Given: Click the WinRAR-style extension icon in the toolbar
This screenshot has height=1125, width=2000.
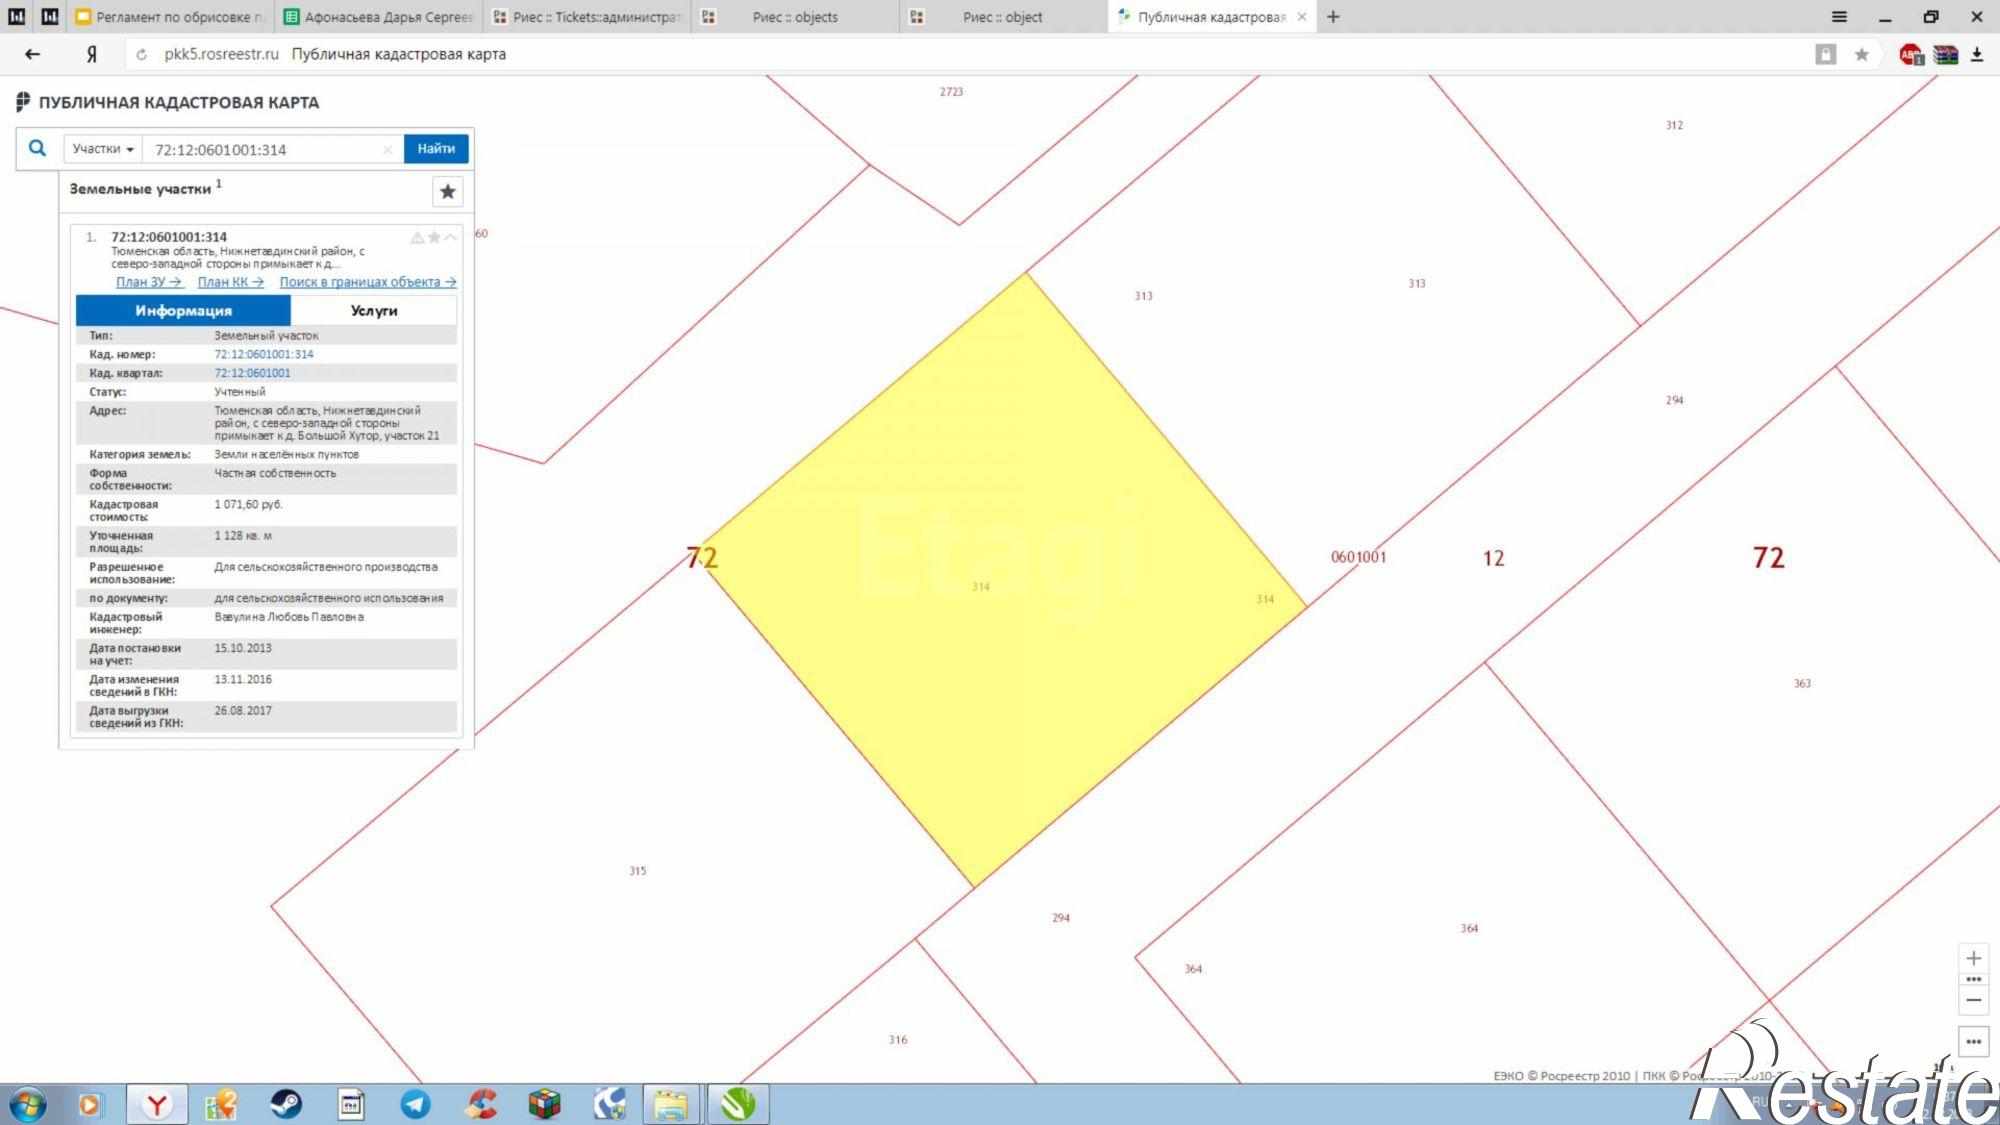Looking at the screenshot, I should click(x=1945, y=54).
